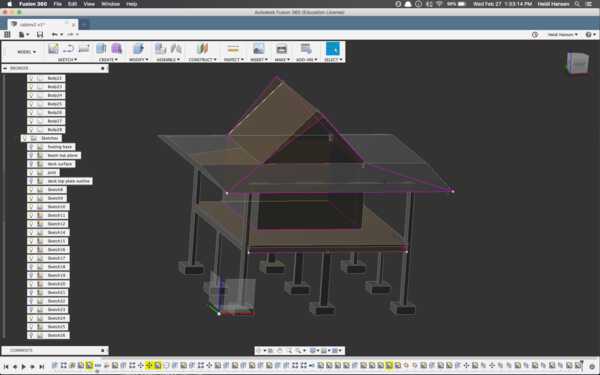Open the Window menu in menu bar
Viewport: 600px width, 375px height.
(110, 4)
